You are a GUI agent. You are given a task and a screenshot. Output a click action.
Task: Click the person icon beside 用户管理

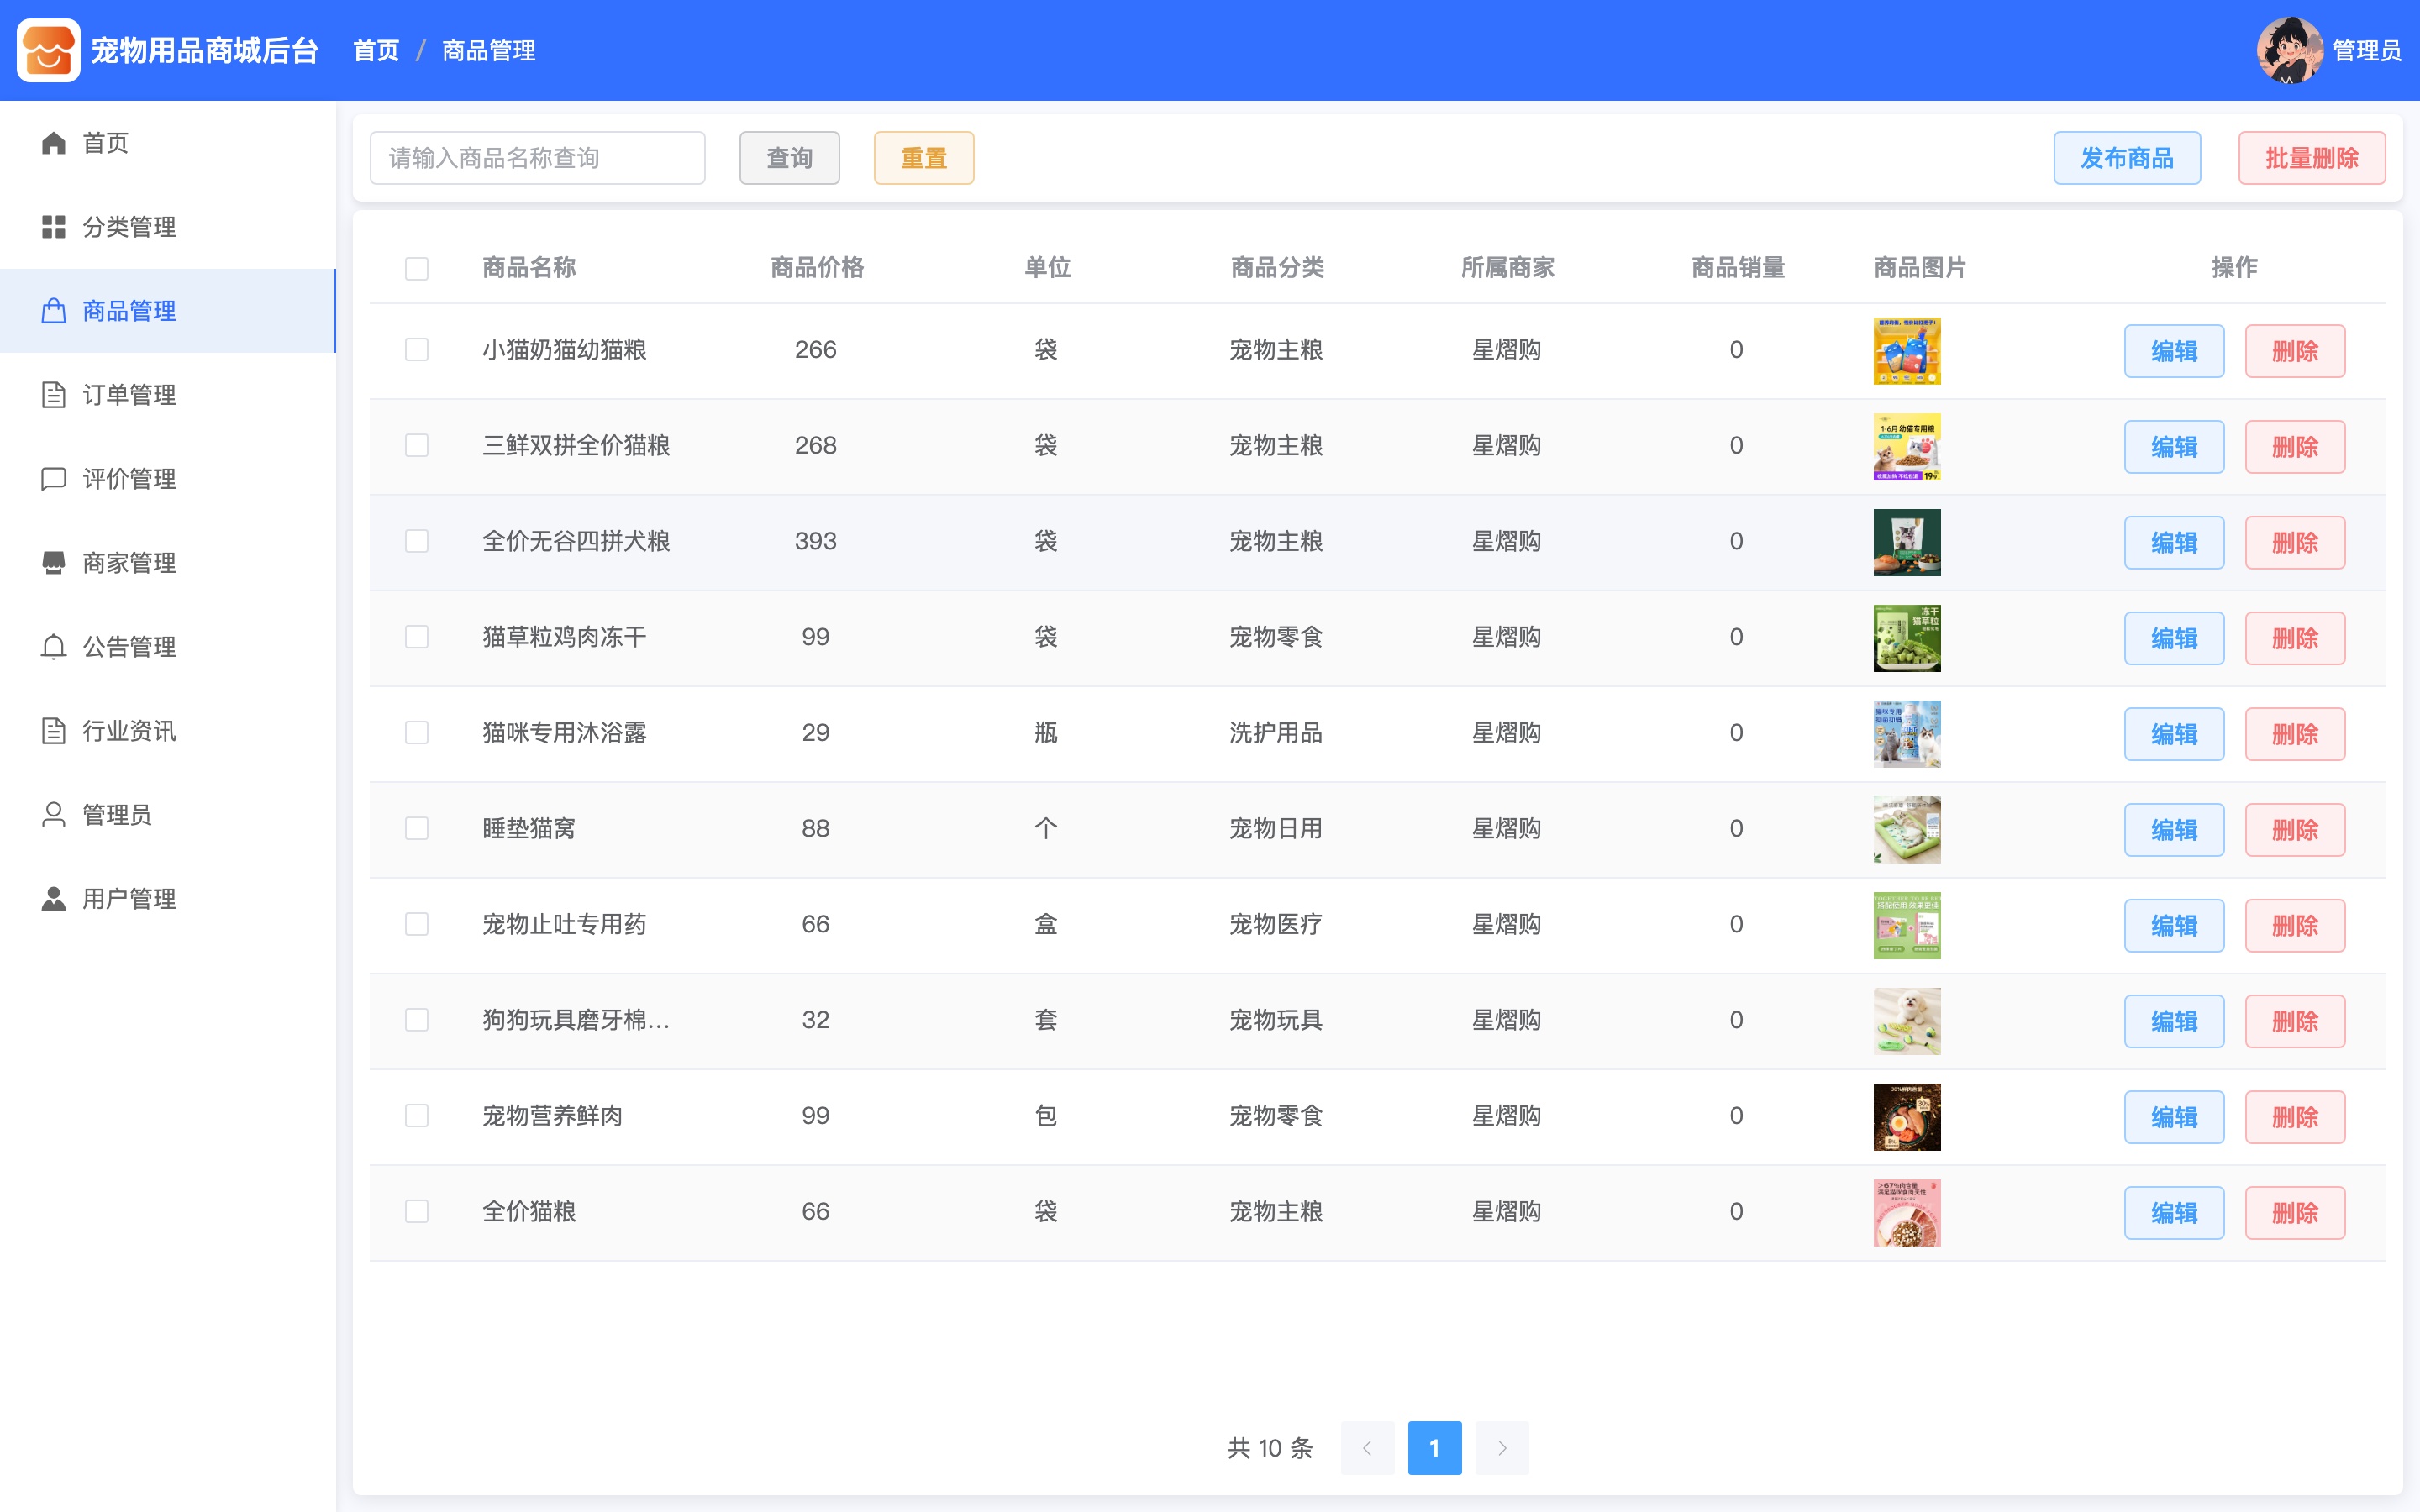pos(54,899)
